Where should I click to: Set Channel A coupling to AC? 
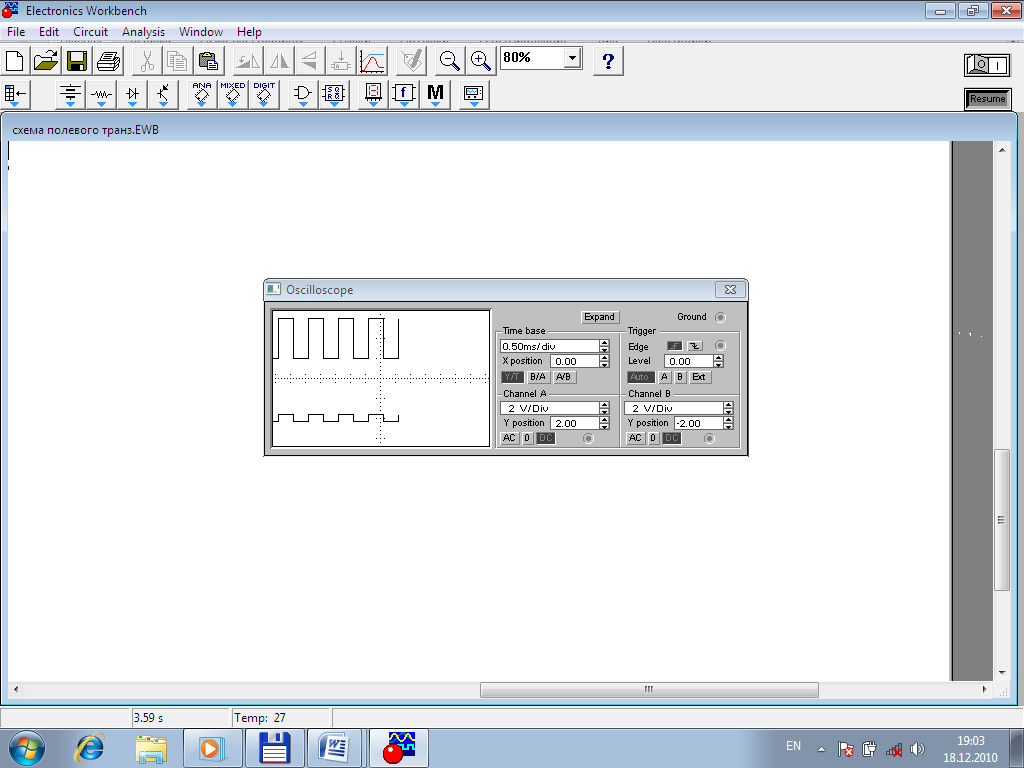point(509,438)
